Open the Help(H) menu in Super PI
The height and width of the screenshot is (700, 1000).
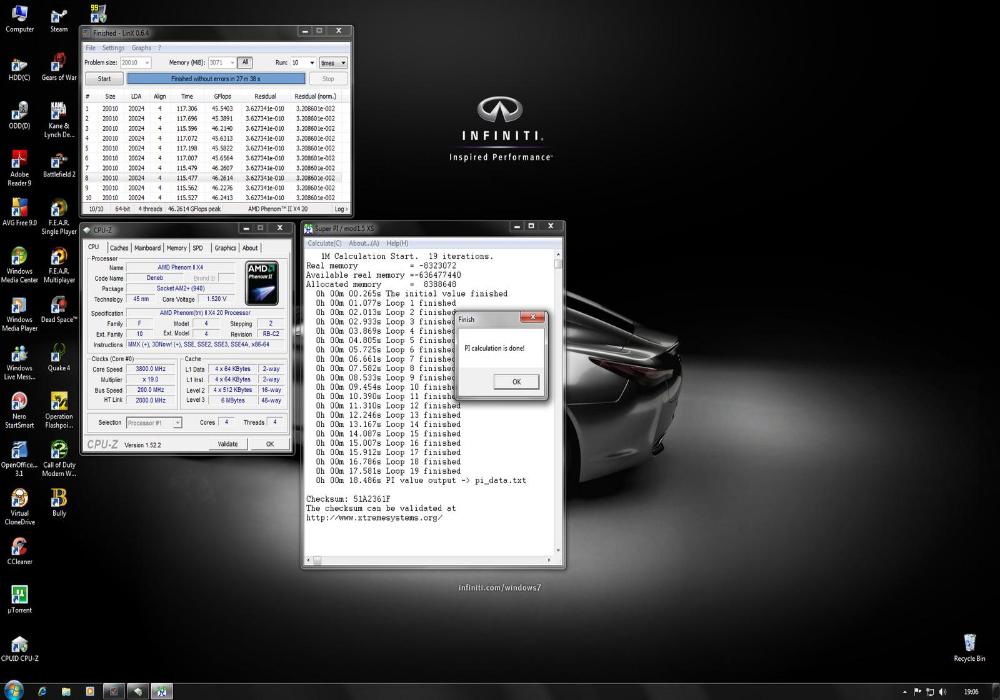click(x=397, y=244)
